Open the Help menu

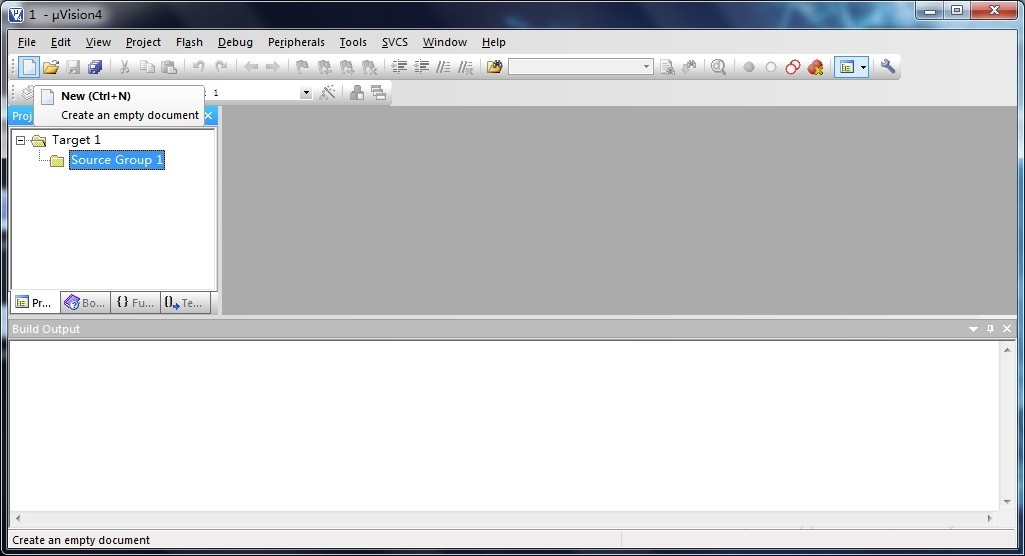pyautogui.click(x=494, y=42)
